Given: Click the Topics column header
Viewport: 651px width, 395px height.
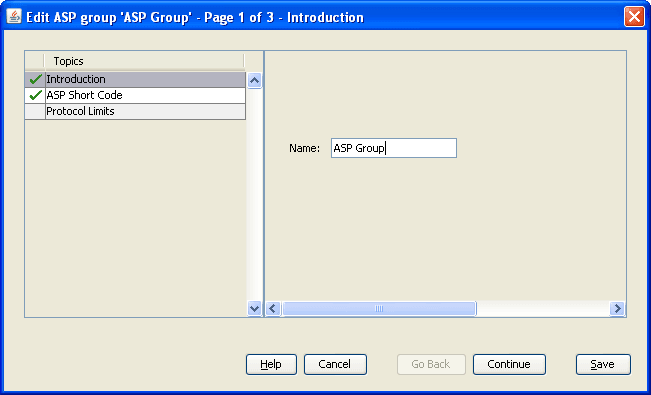Looking at the screenshot, I should coord(144,61).
